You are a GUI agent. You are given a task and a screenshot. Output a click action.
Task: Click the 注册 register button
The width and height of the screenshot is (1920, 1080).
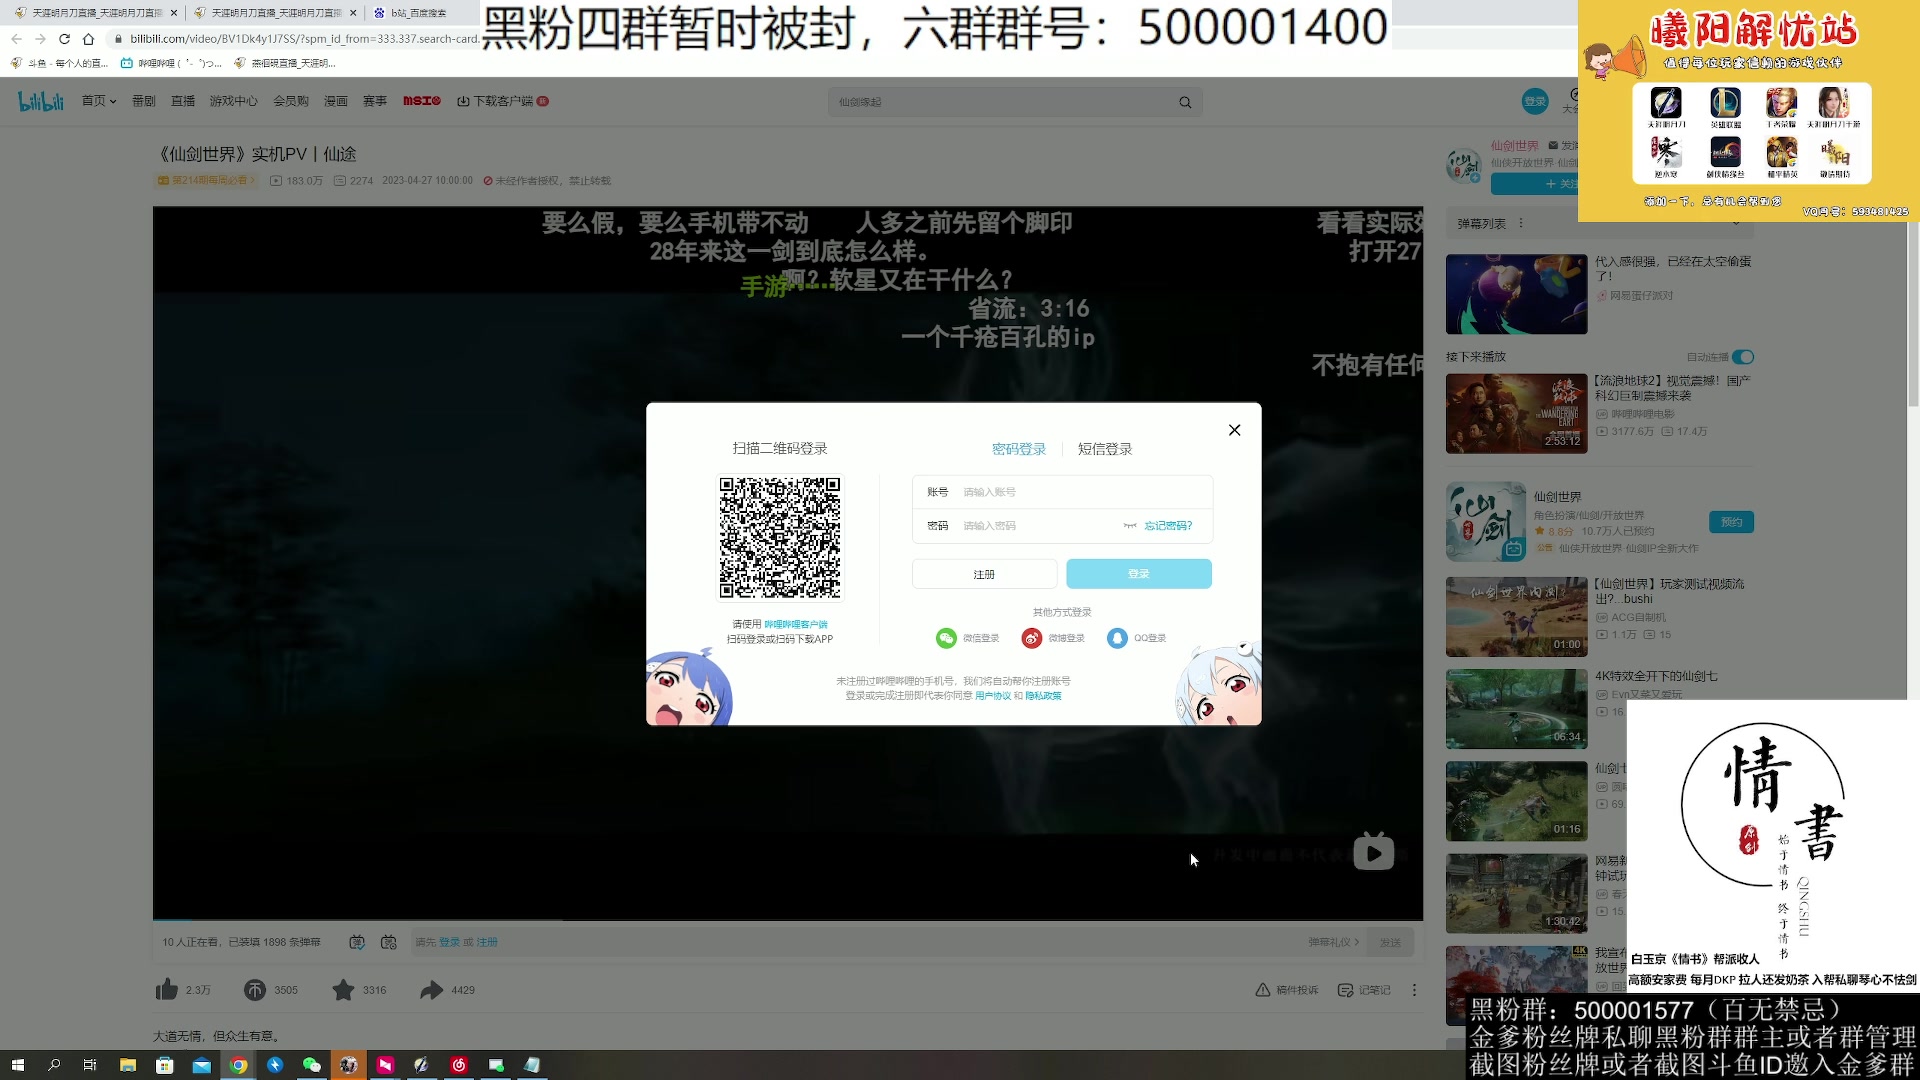(983, 573)
